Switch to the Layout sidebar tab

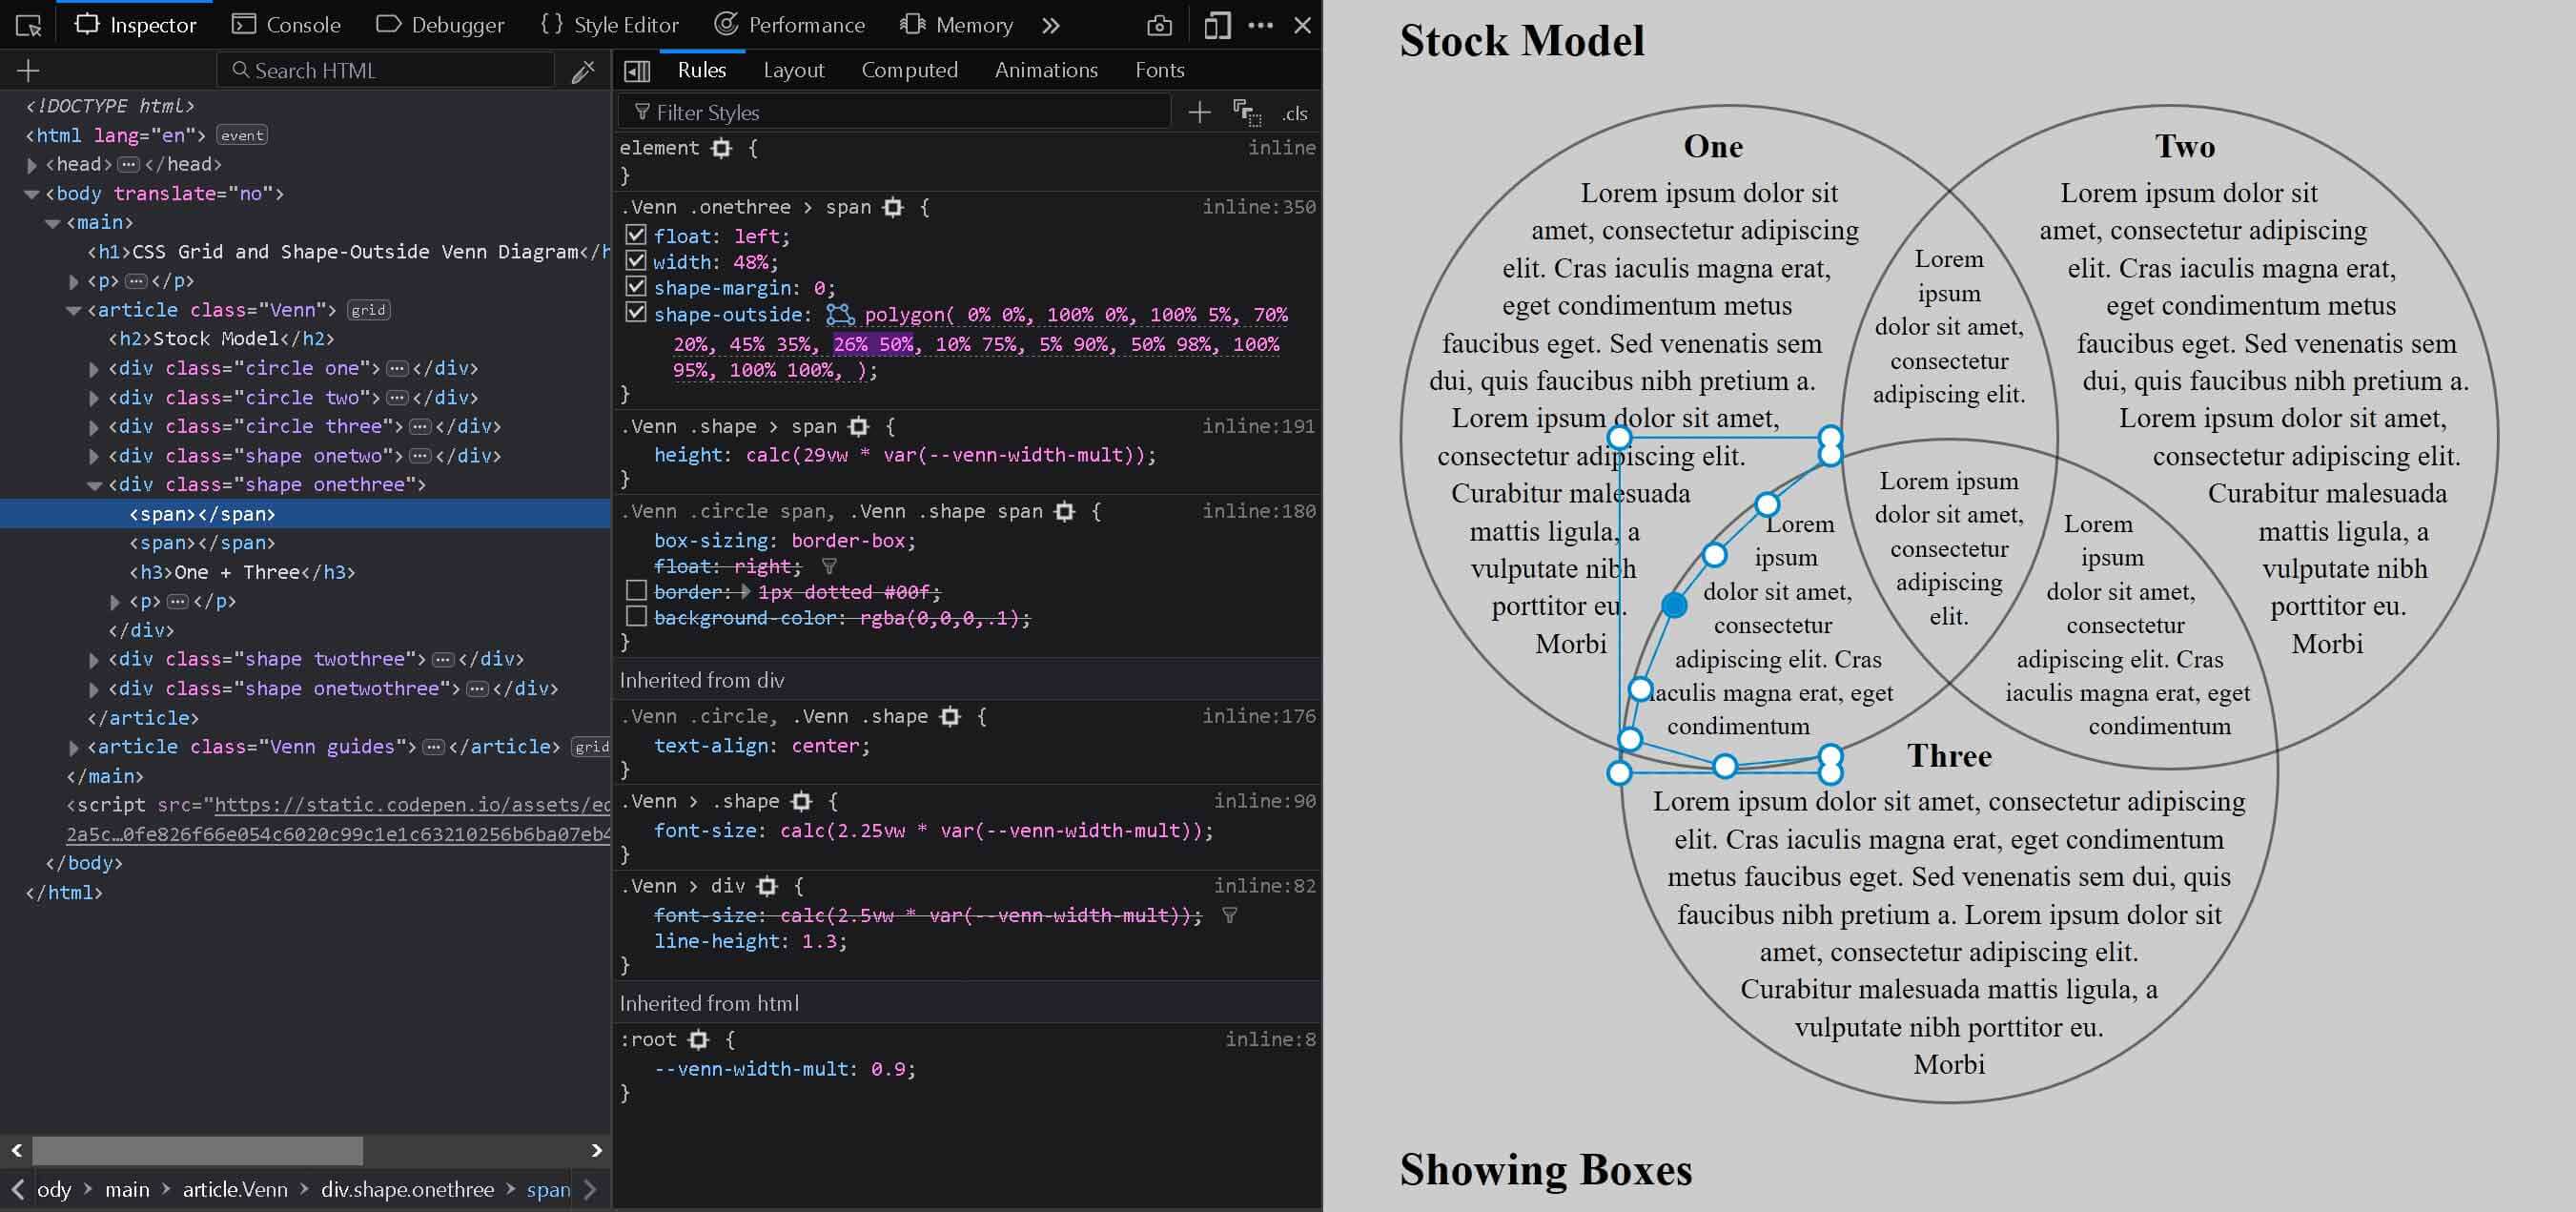(793, 70)
